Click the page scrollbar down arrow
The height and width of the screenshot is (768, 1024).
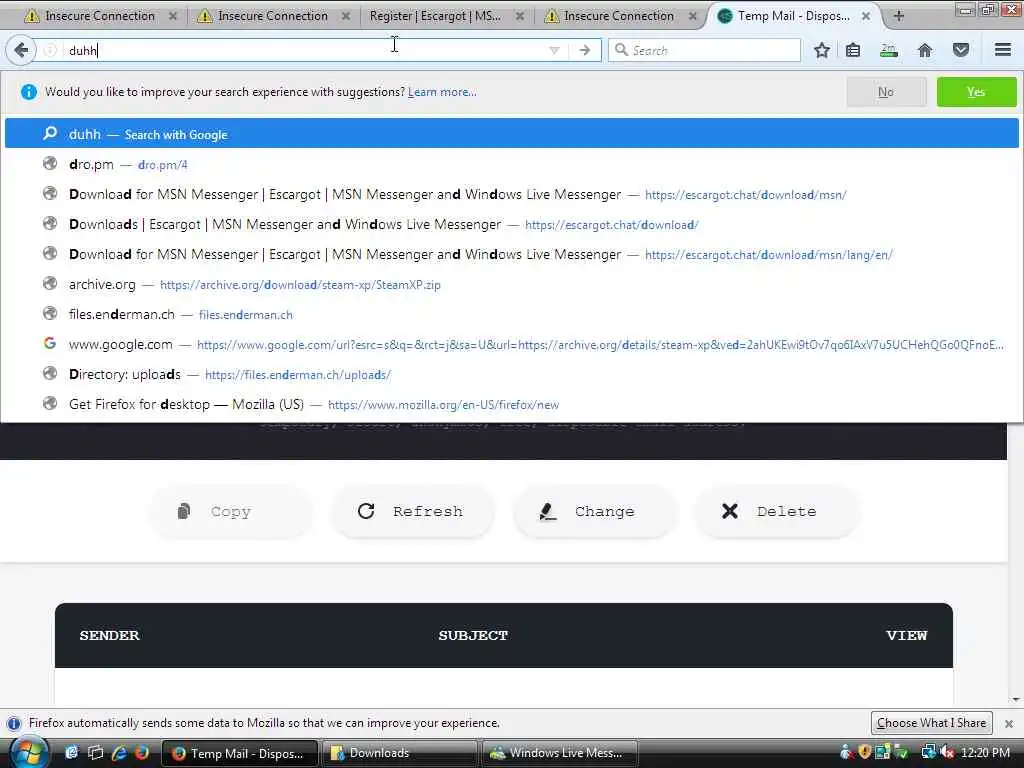[1016, 700]
